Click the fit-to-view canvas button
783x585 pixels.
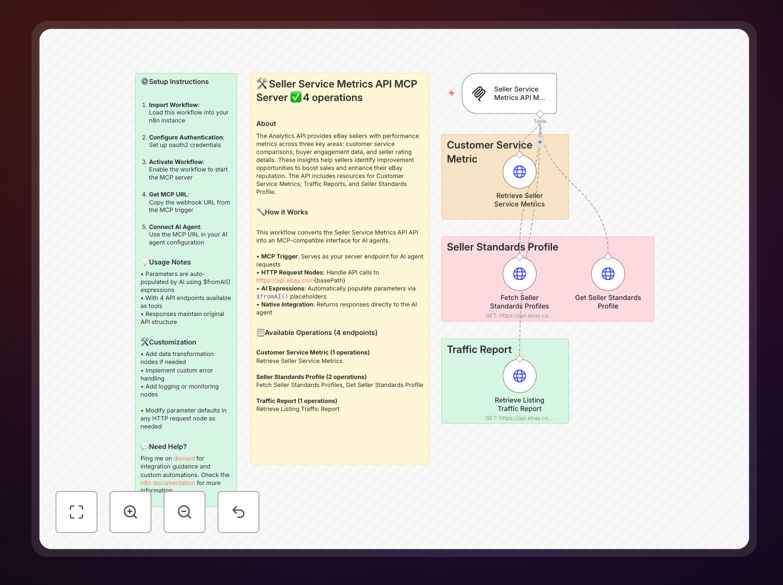76,512
